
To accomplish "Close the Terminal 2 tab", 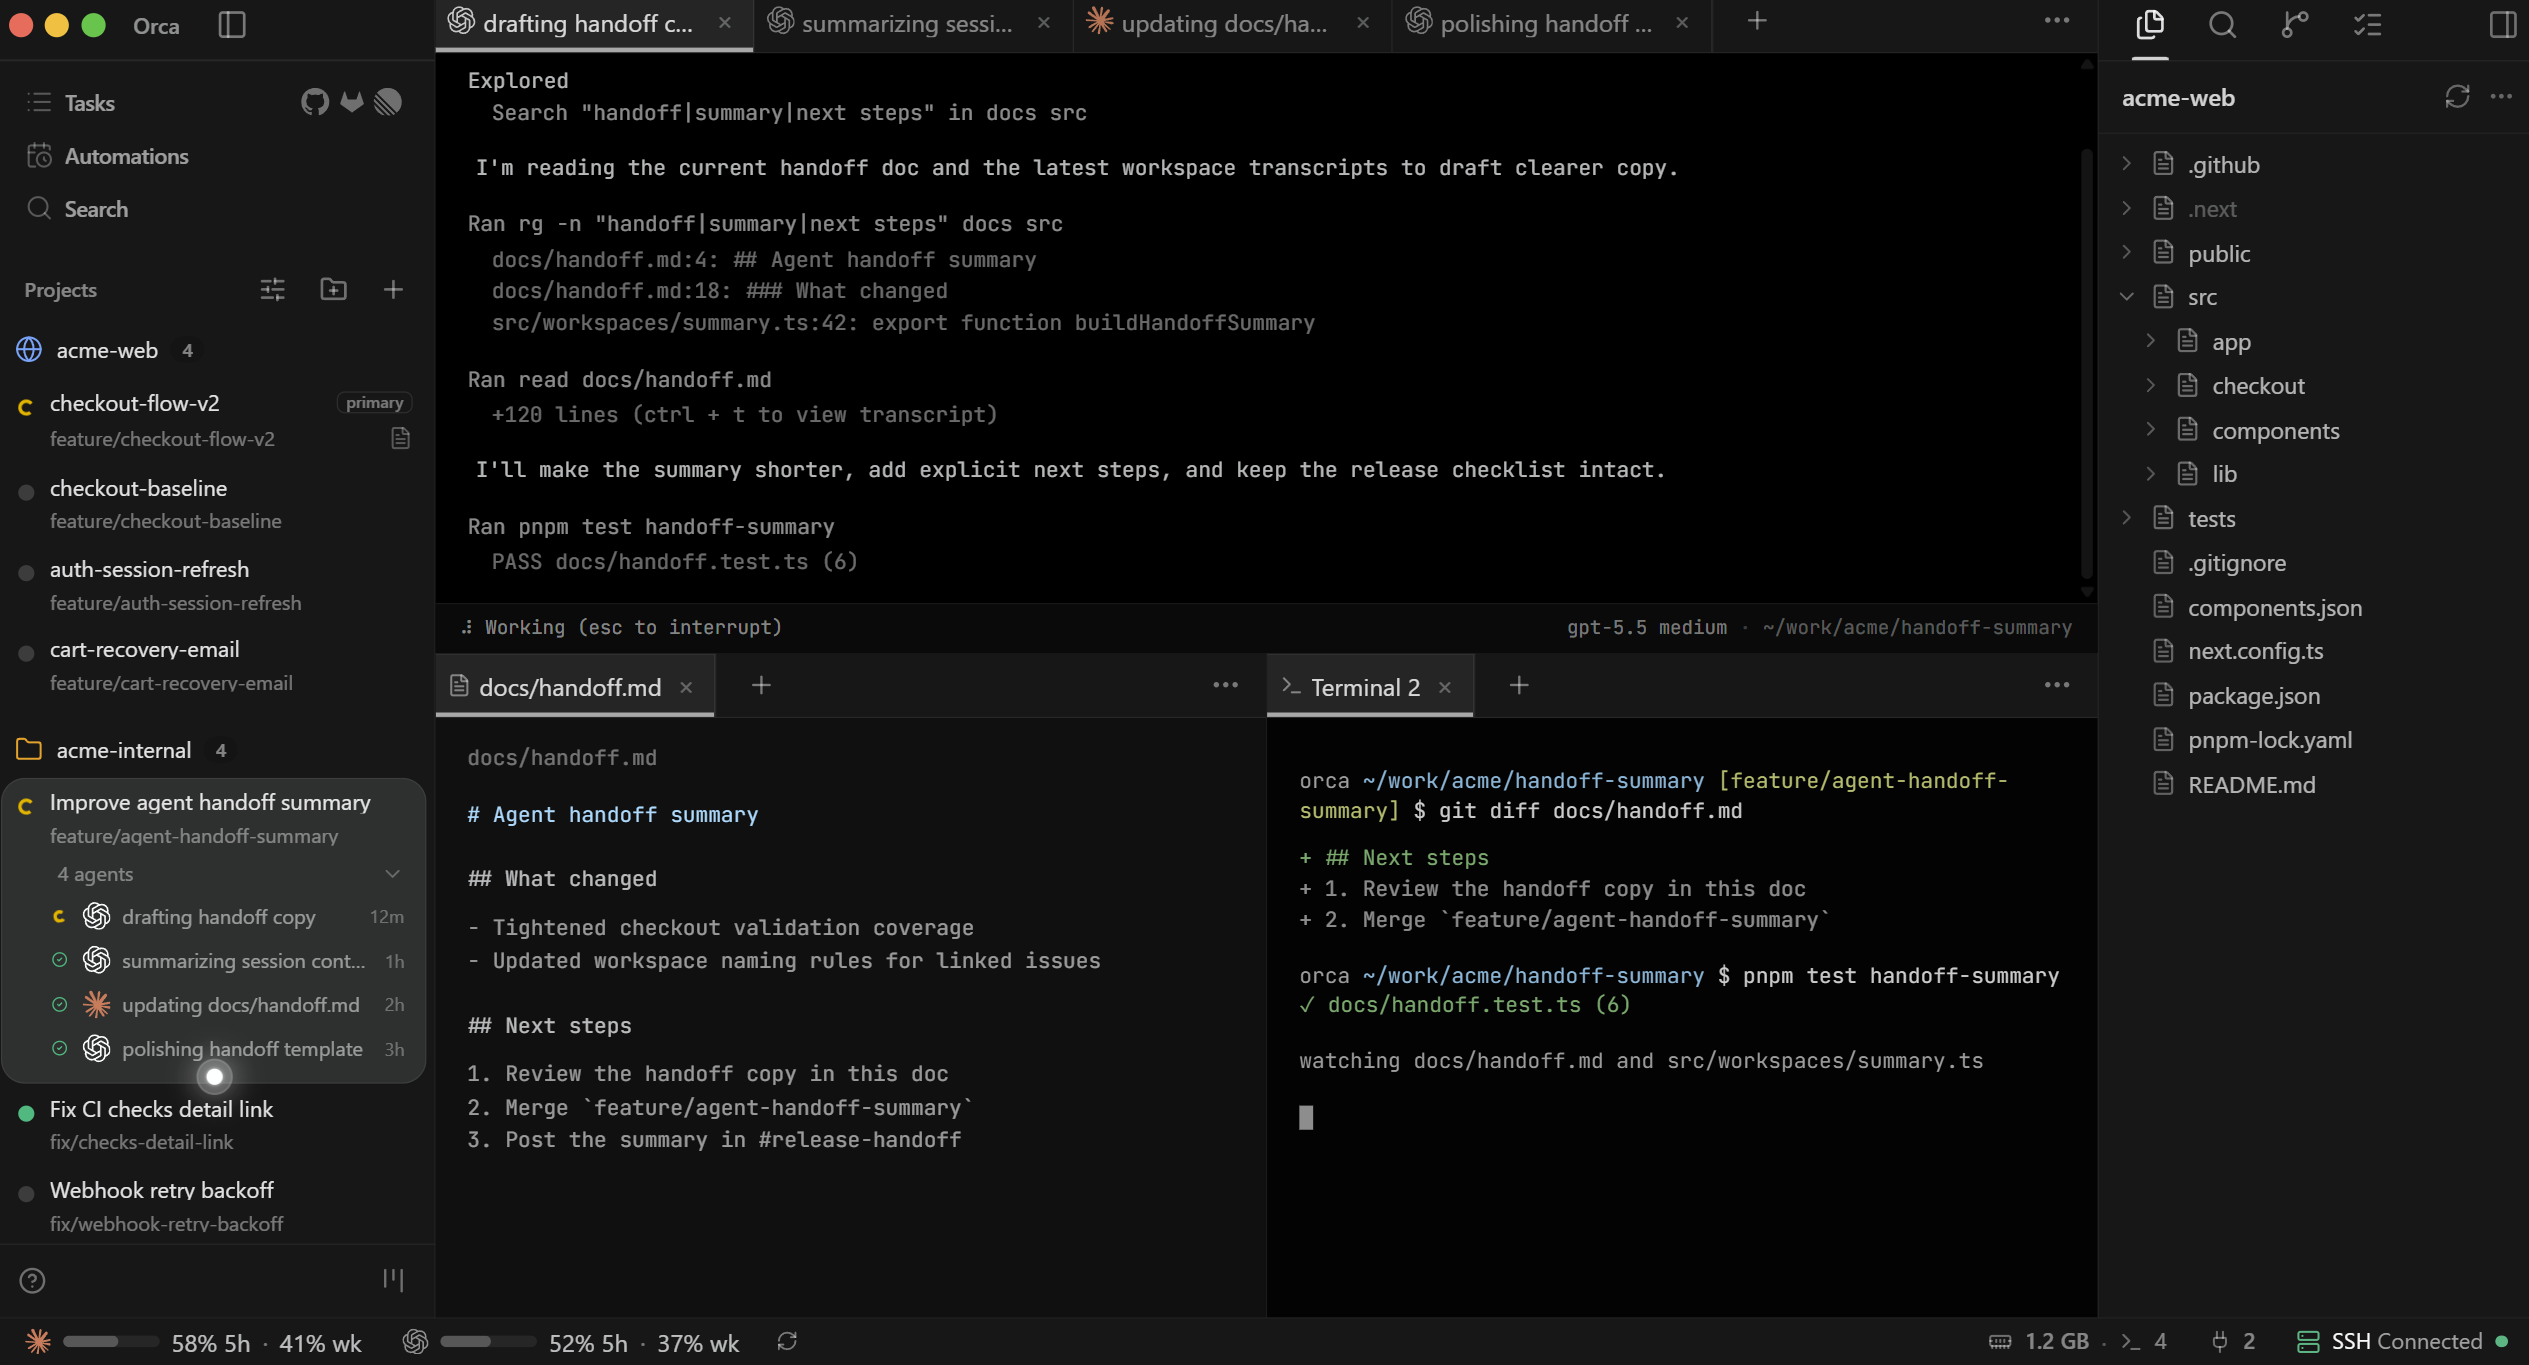I will 1444,687.
